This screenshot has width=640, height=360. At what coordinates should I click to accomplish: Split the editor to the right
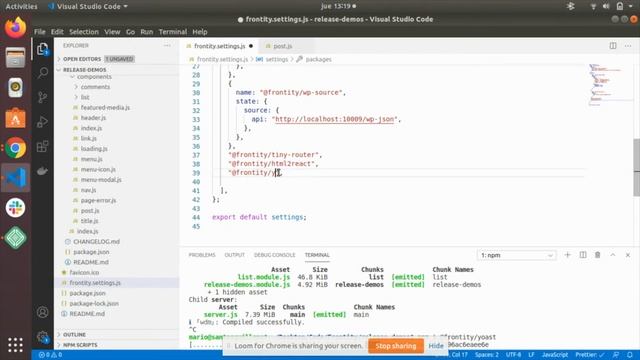(613, 46)
